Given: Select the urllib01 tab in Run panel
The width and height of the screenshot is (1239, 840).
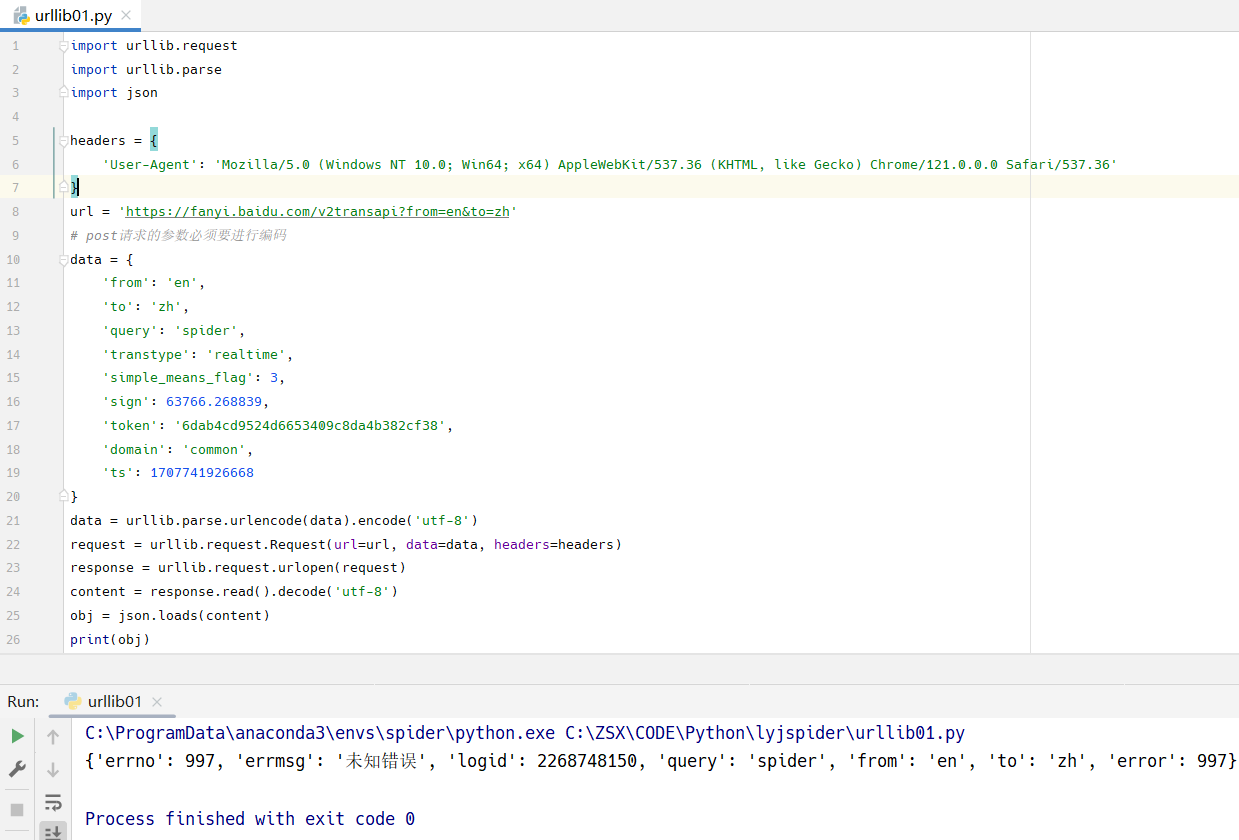Looking at the screenshot, I should click(x=114, y=701).
